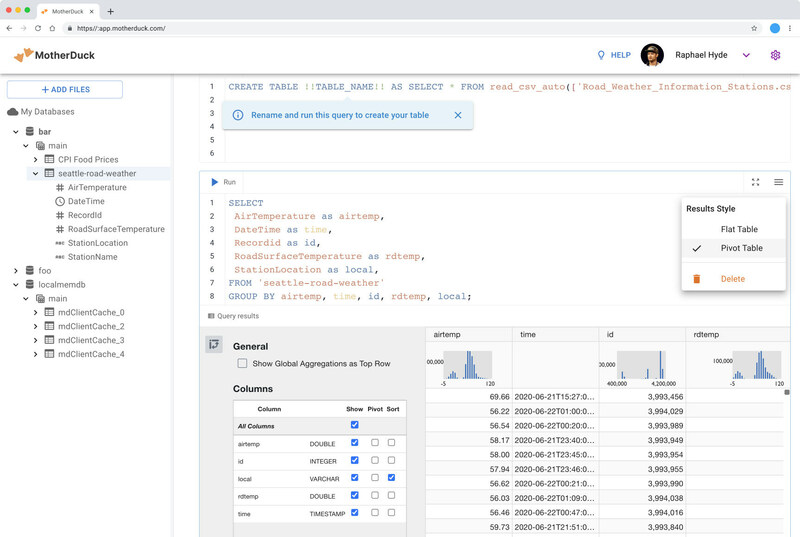
Task: Uncheck Show for id column
Action: [x=355, y=460]
